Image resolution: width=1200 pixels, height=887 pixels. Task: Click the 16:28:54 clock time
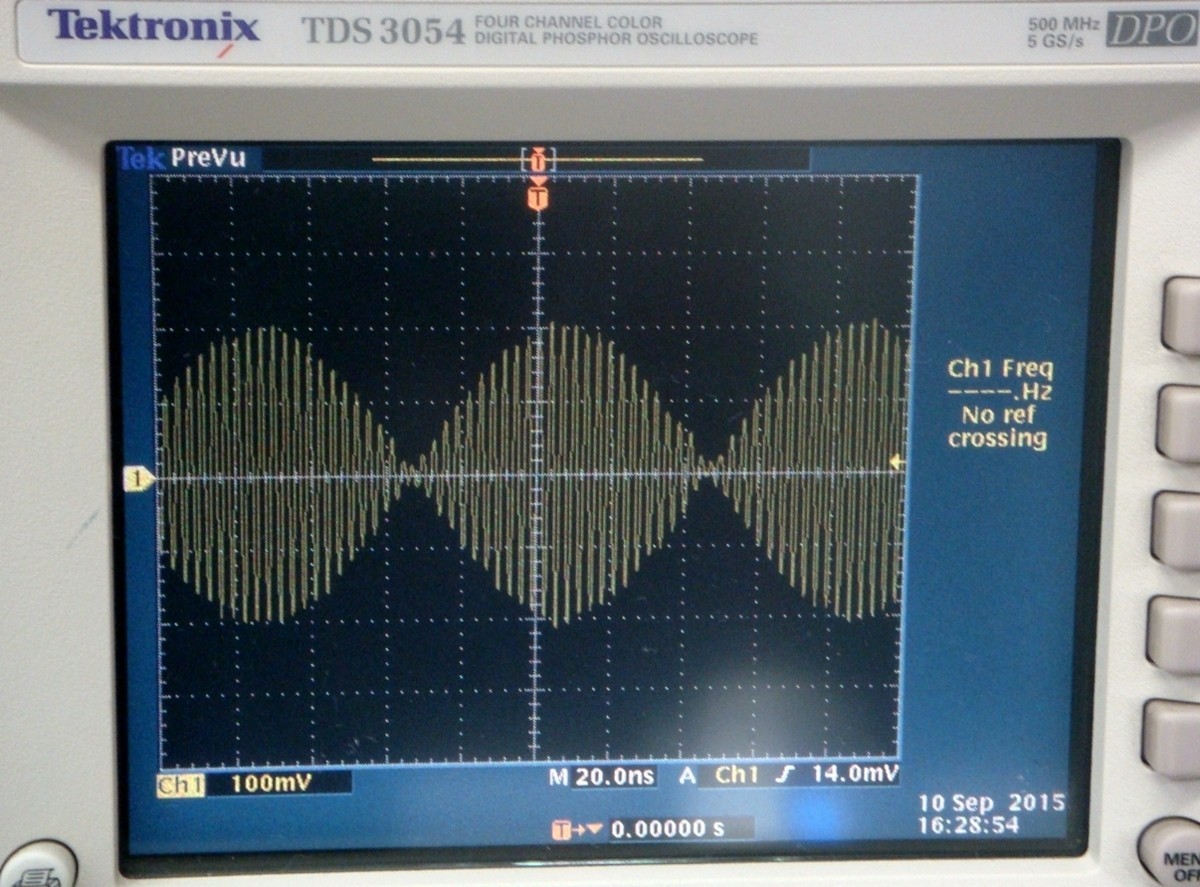(968, 826)
